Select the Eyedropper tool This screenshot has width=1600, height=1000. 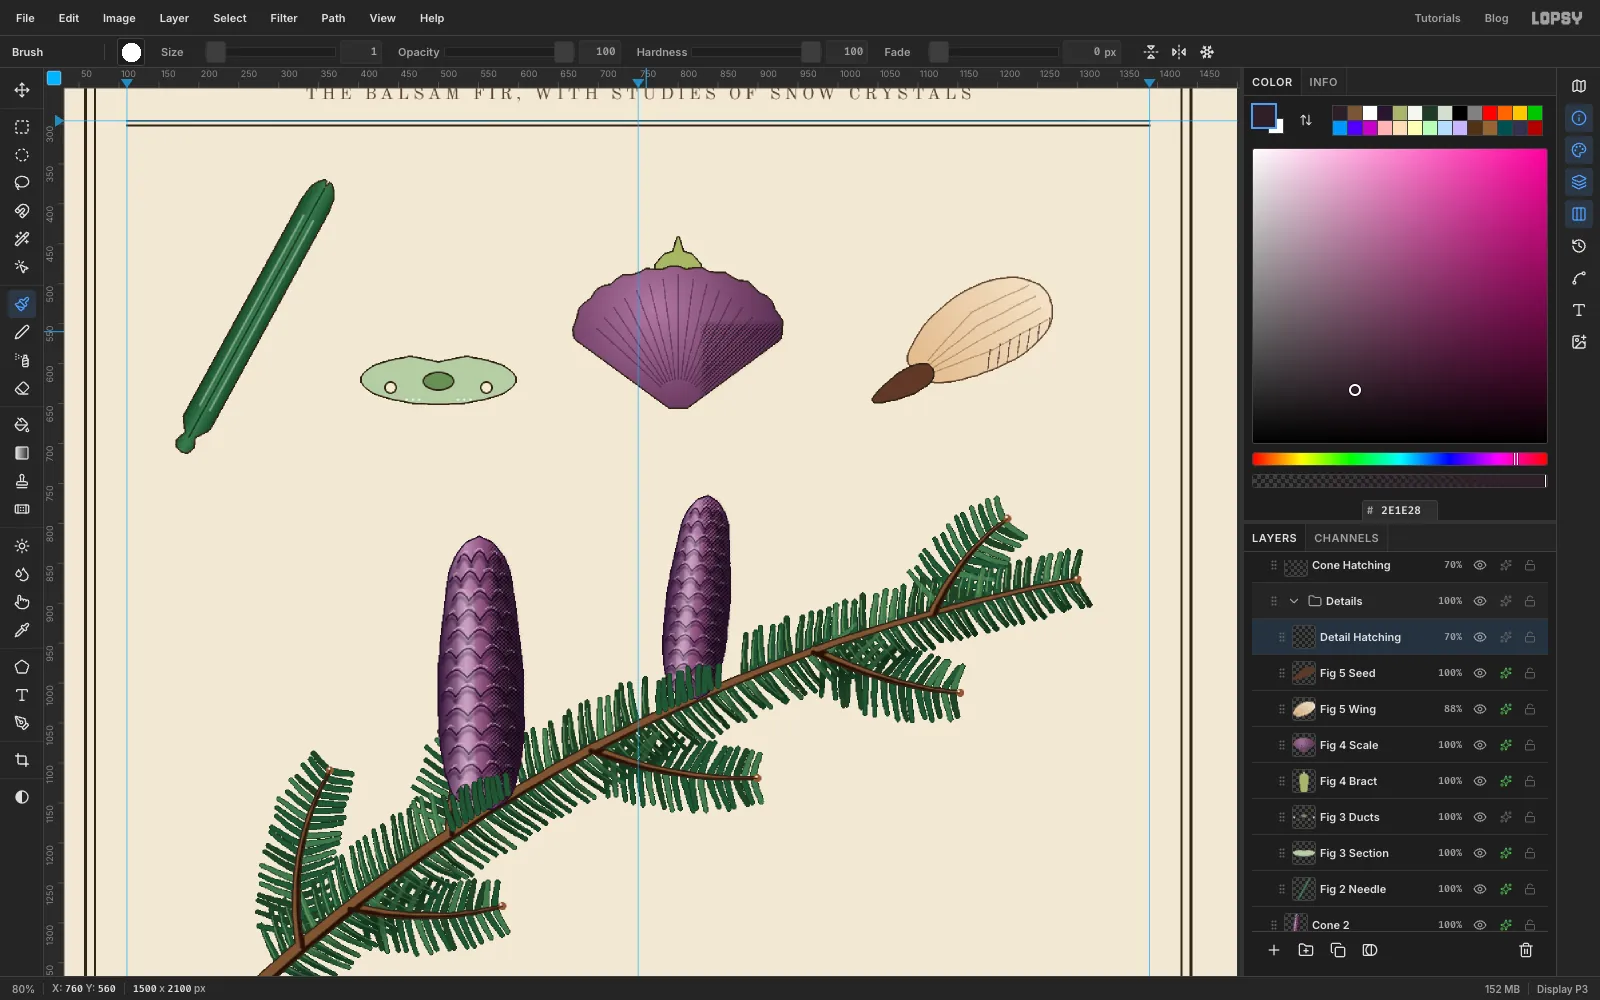pyautogui.click(x=22, y=630)
